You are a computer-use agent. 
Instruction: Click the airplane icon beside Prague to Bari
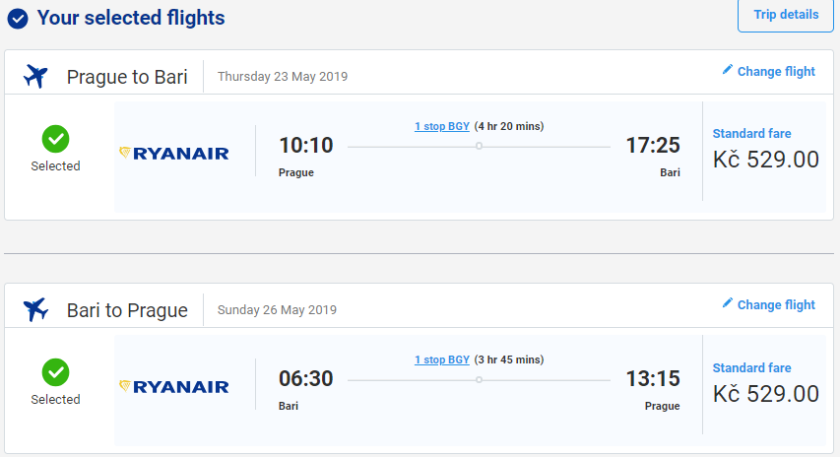(36, 76)
